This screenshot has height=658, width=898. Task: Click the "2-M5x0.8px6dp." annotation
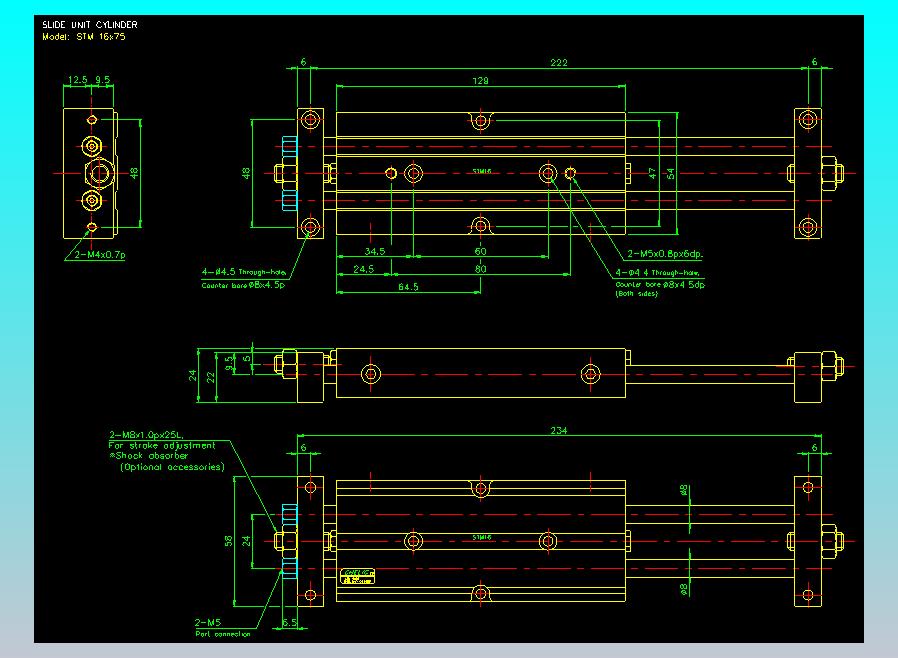665,254
